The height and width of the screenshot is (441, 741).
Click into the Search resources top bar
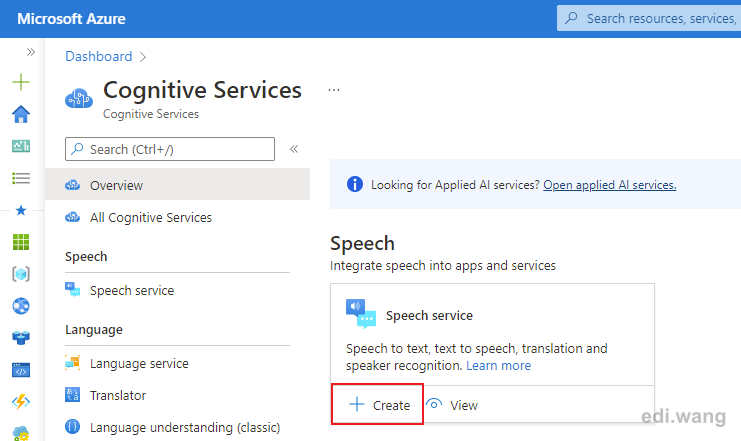(649, 18)
